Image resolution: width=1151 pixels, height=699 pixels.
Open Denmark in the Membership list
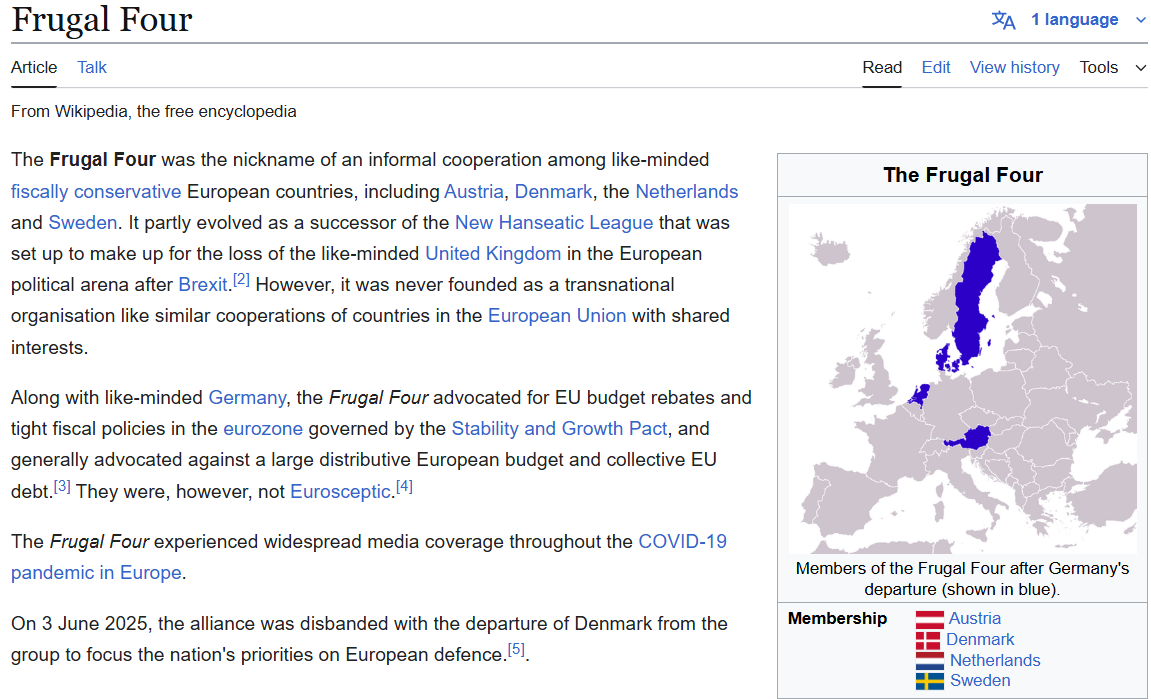click(x=980, y=640)
